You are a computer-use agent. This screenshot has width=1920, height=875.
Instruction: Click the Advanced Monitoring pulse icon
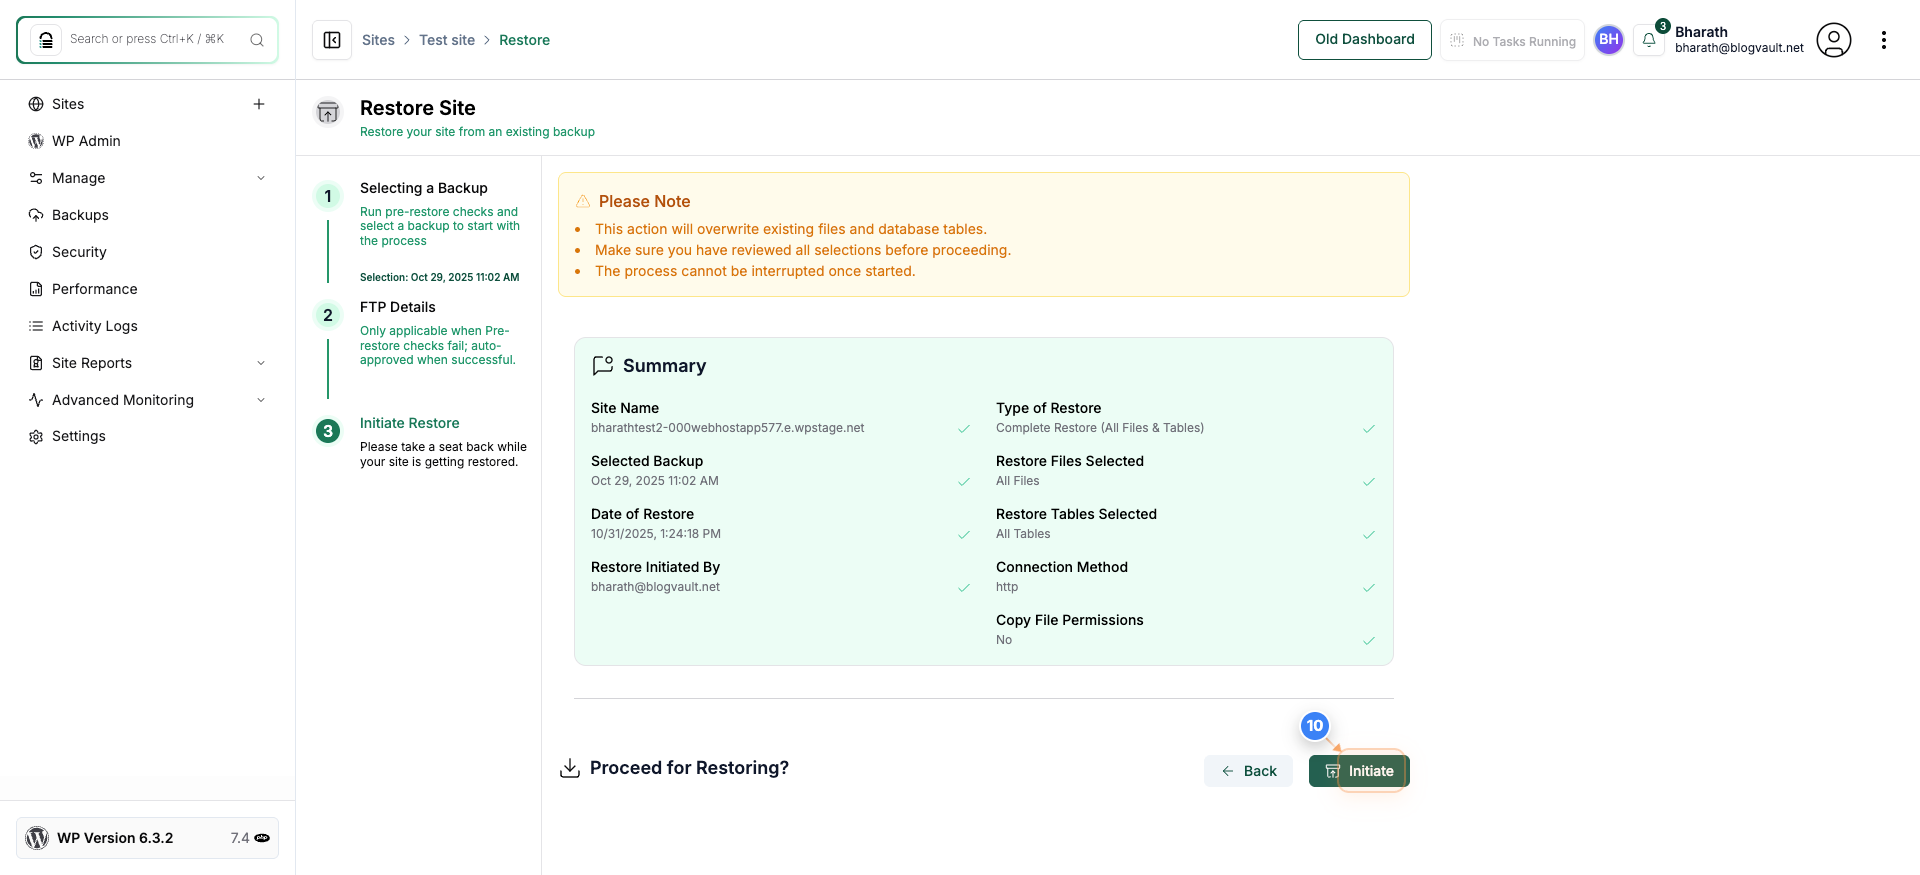pyautogui.click(x=36, y=400)
